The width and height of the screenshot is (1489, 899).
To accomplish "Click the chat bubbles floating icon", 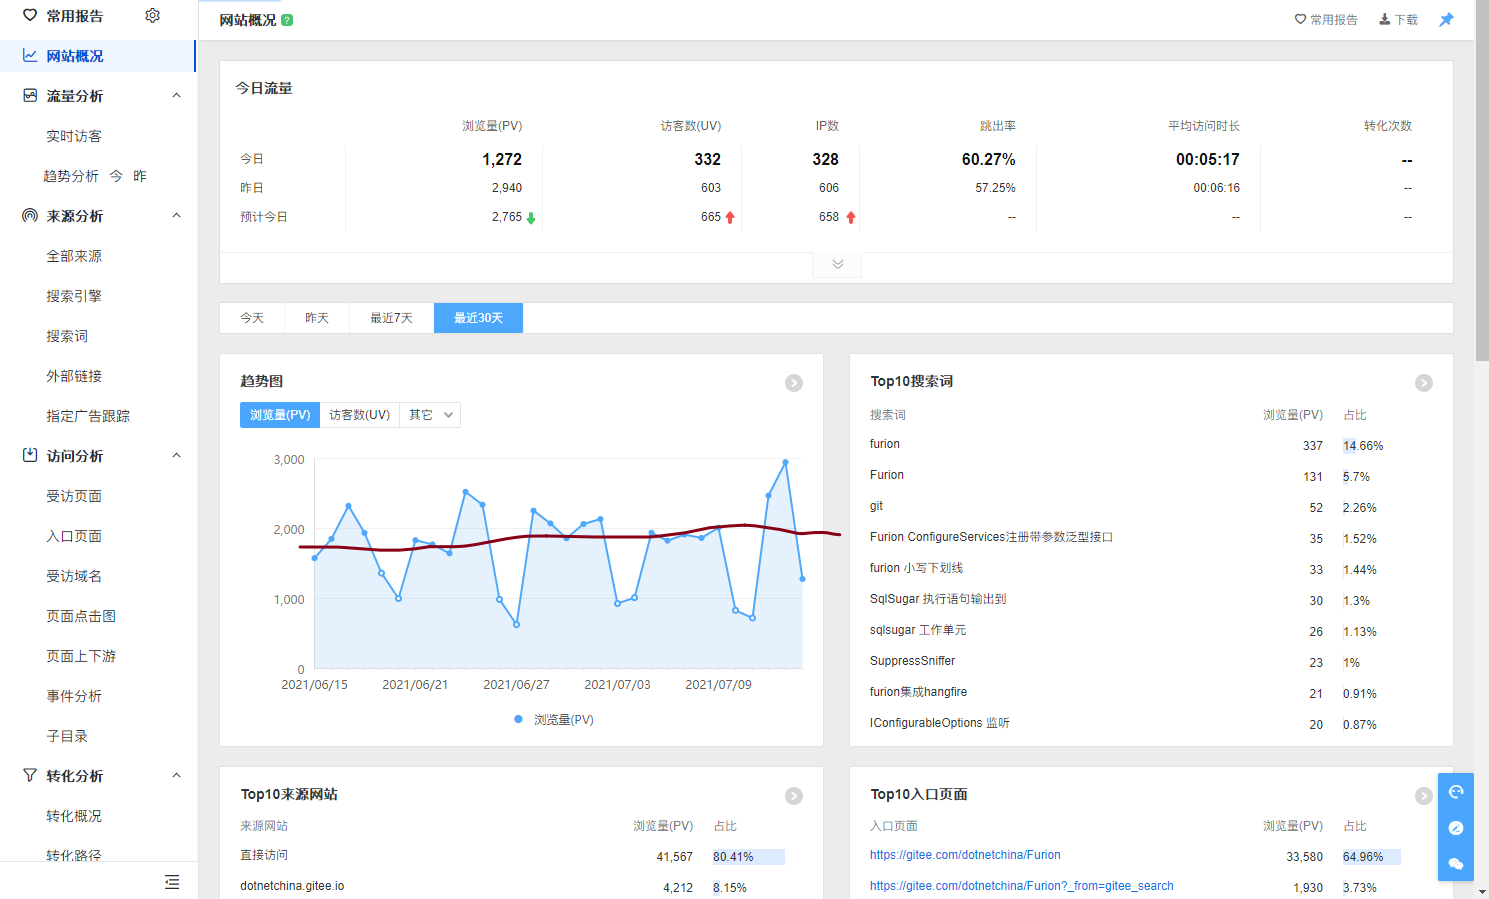I will (1456, 864).
